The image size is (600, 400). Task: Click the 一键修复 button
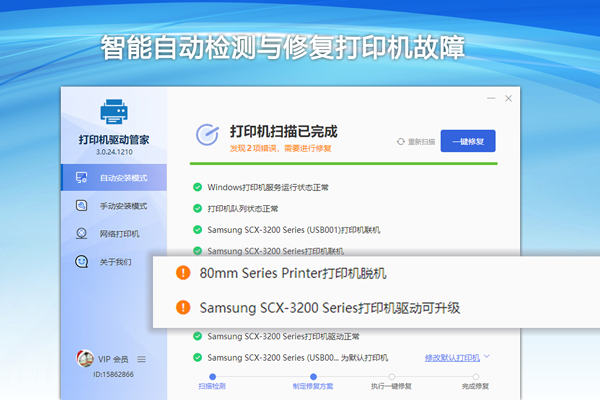(x=468, y=141)
